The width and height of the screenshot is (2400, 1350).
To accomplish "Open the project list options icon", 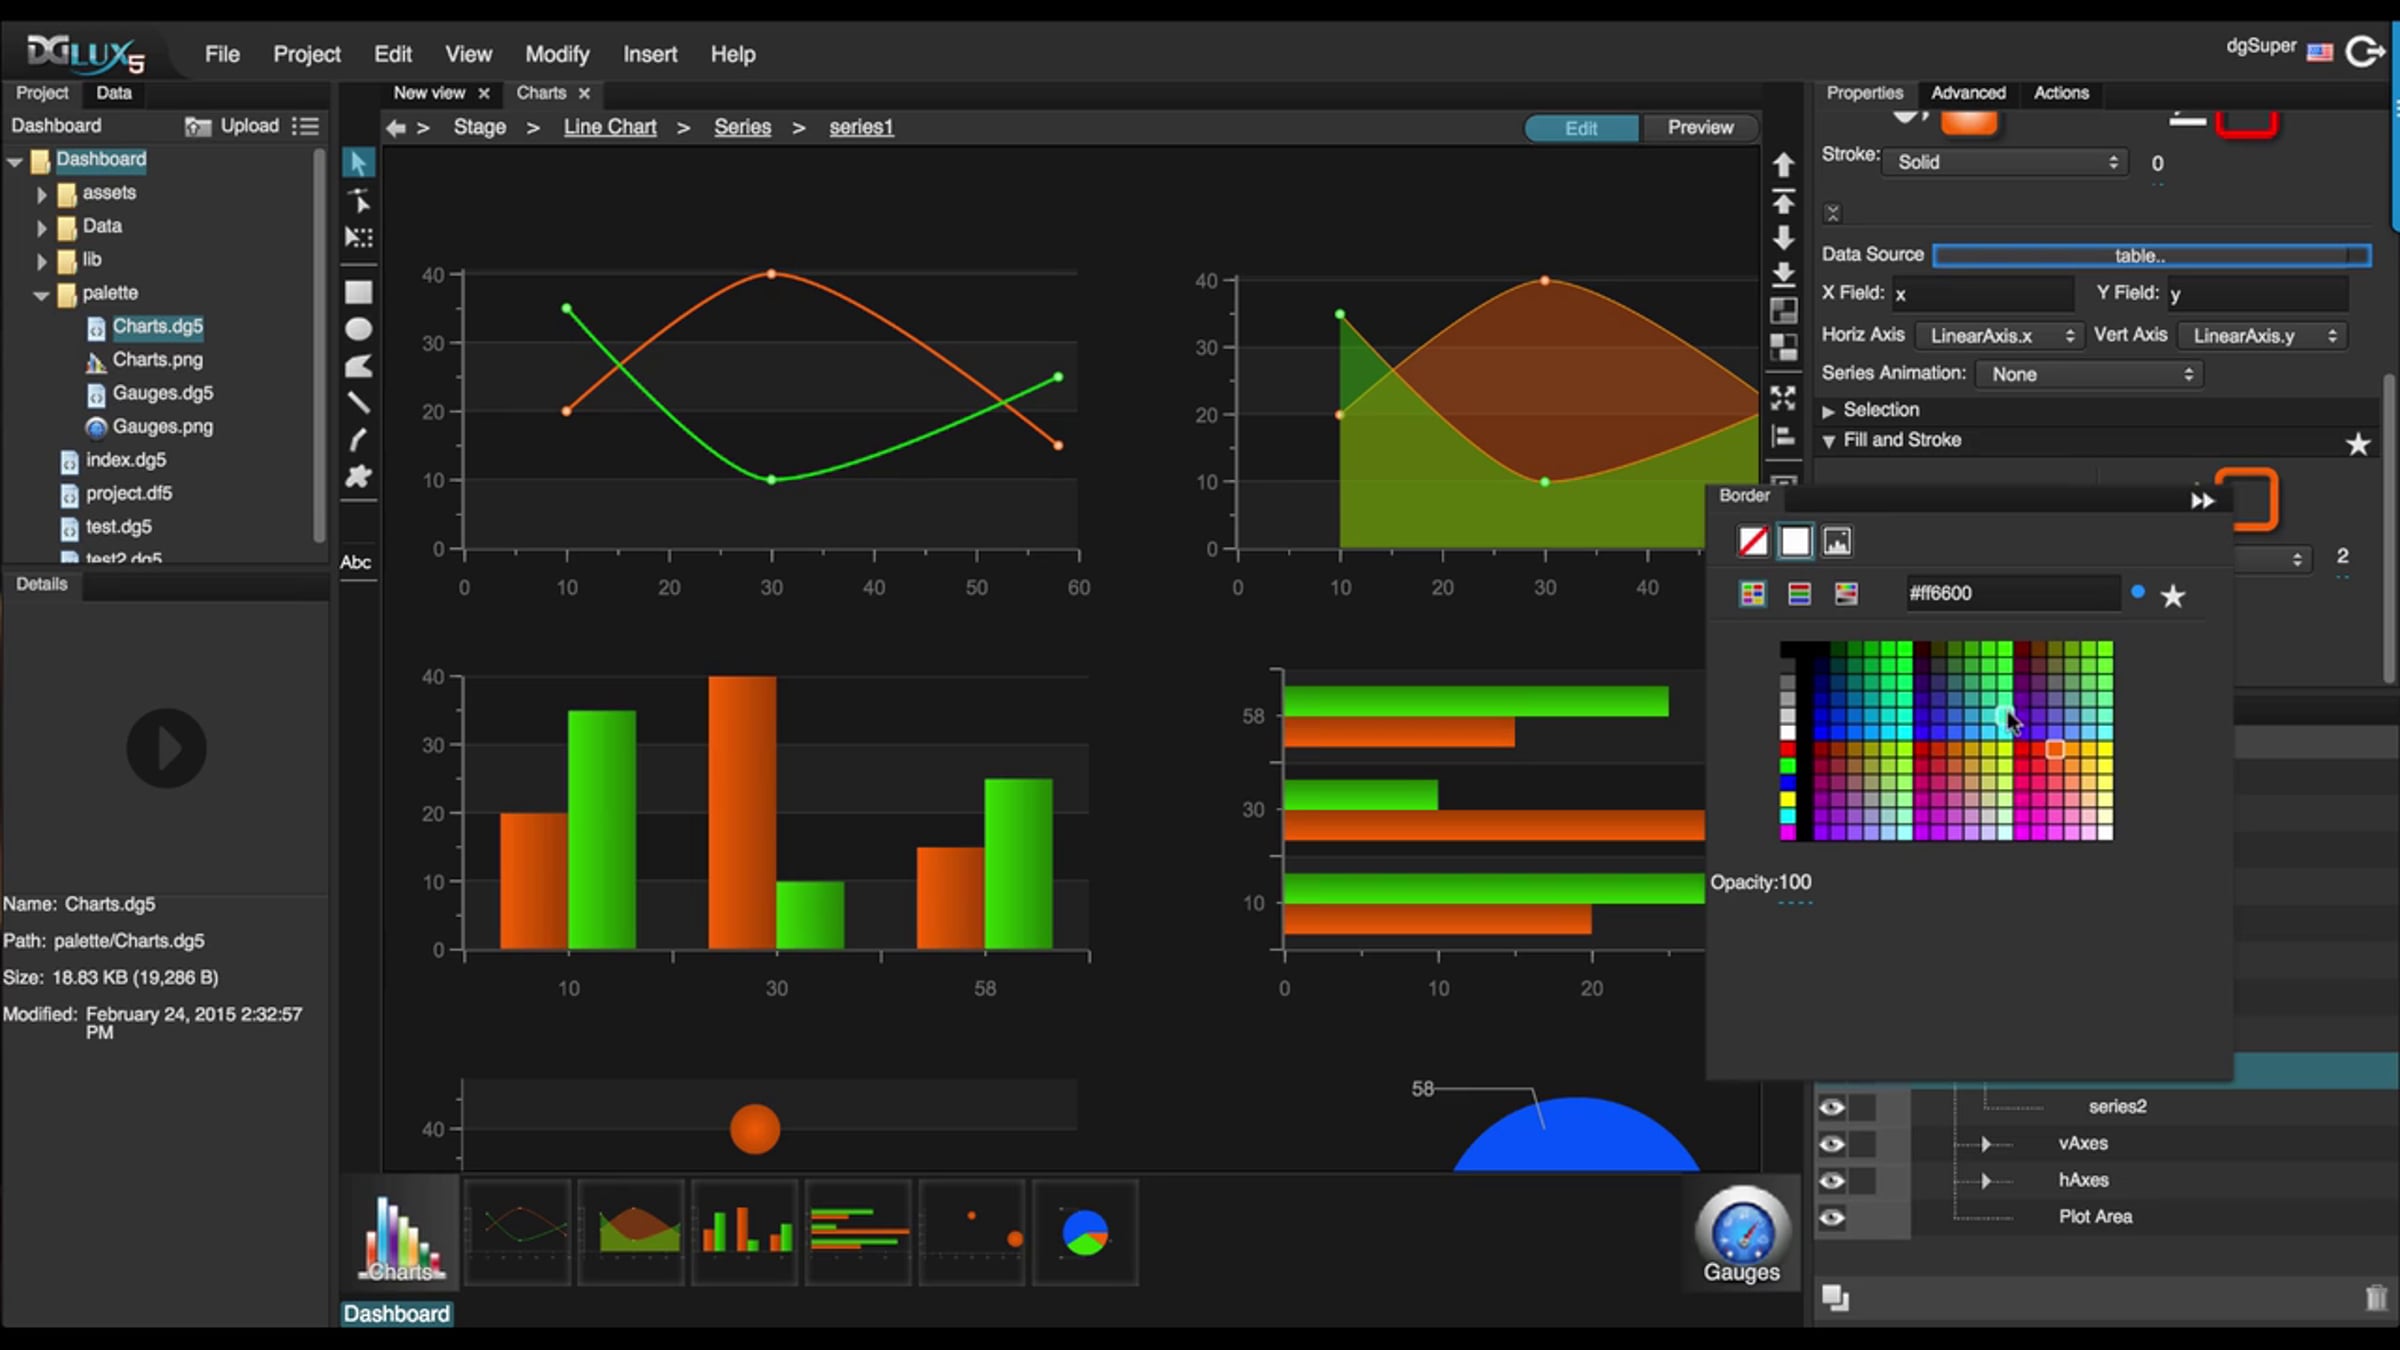I will pos(305,126).
